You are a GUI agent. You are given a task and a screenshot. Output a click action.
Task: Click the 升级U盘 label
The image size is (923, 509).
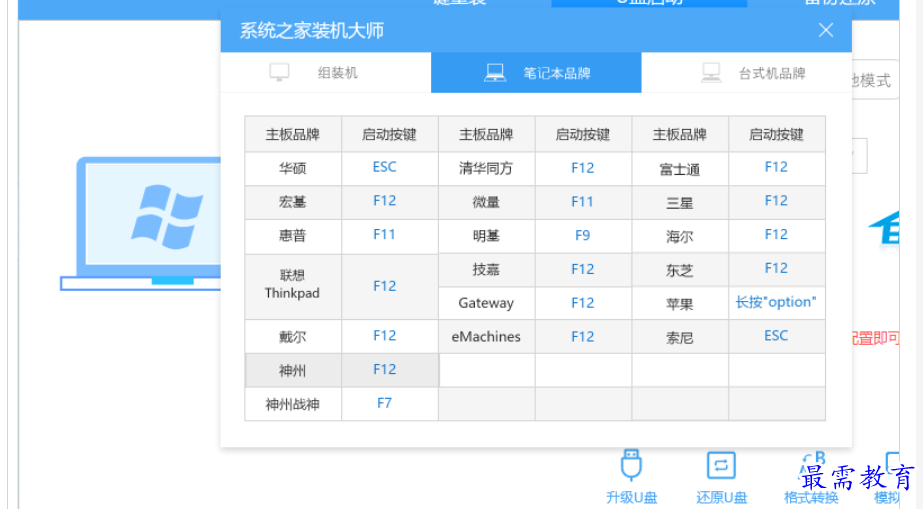tap(632, 497)
